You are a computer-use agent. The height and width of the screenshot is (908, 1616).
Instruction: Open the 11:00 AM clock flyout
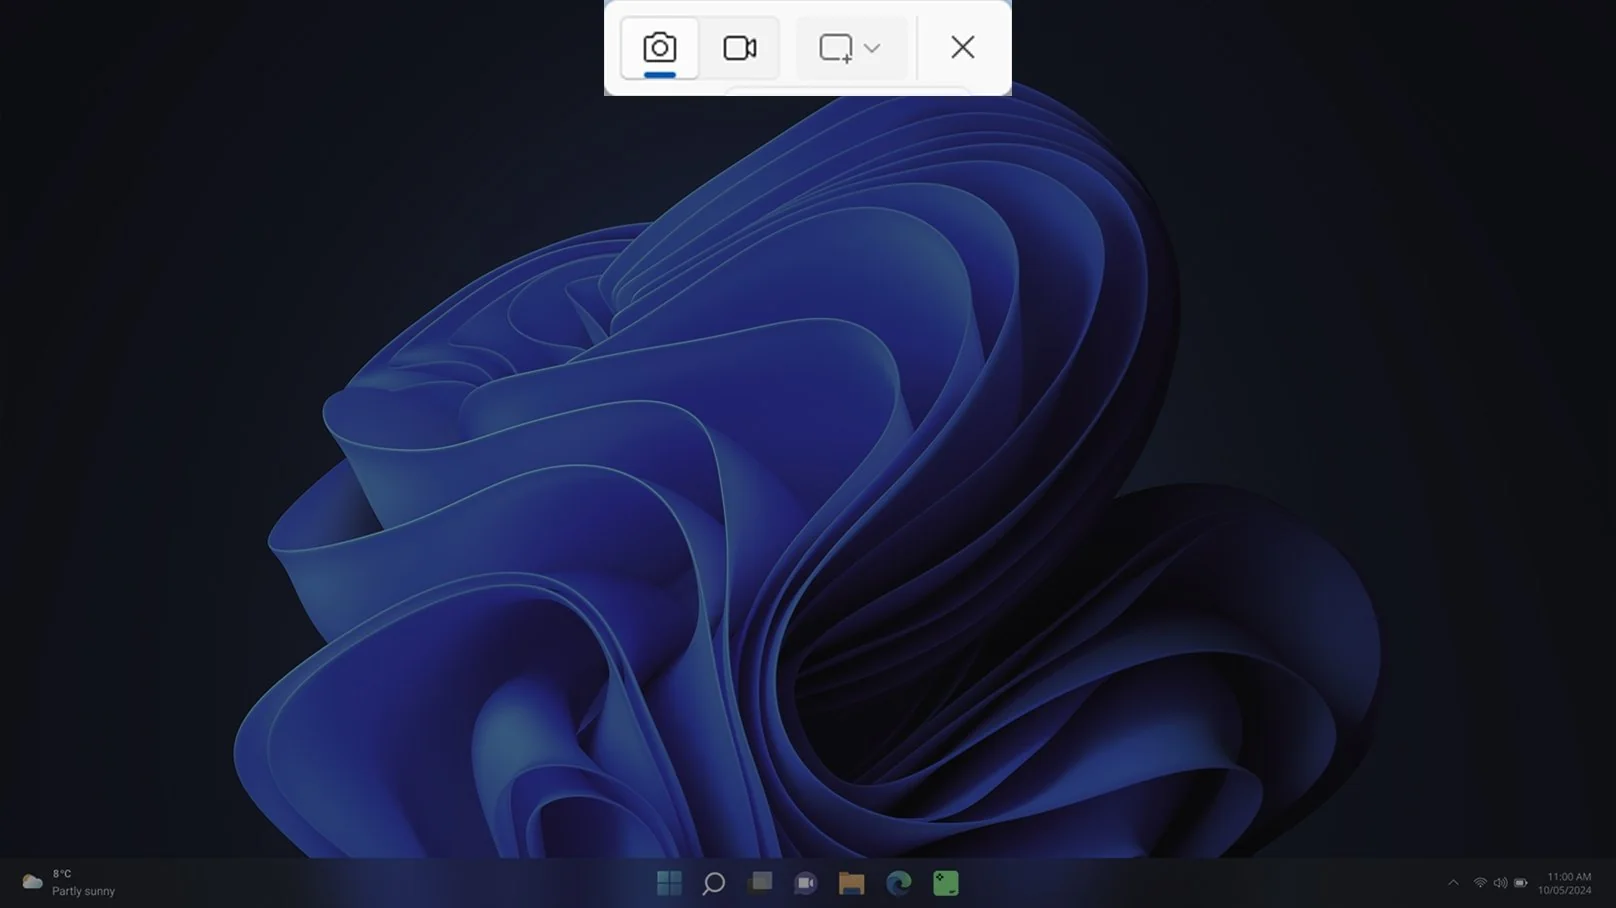(1568, 877)
